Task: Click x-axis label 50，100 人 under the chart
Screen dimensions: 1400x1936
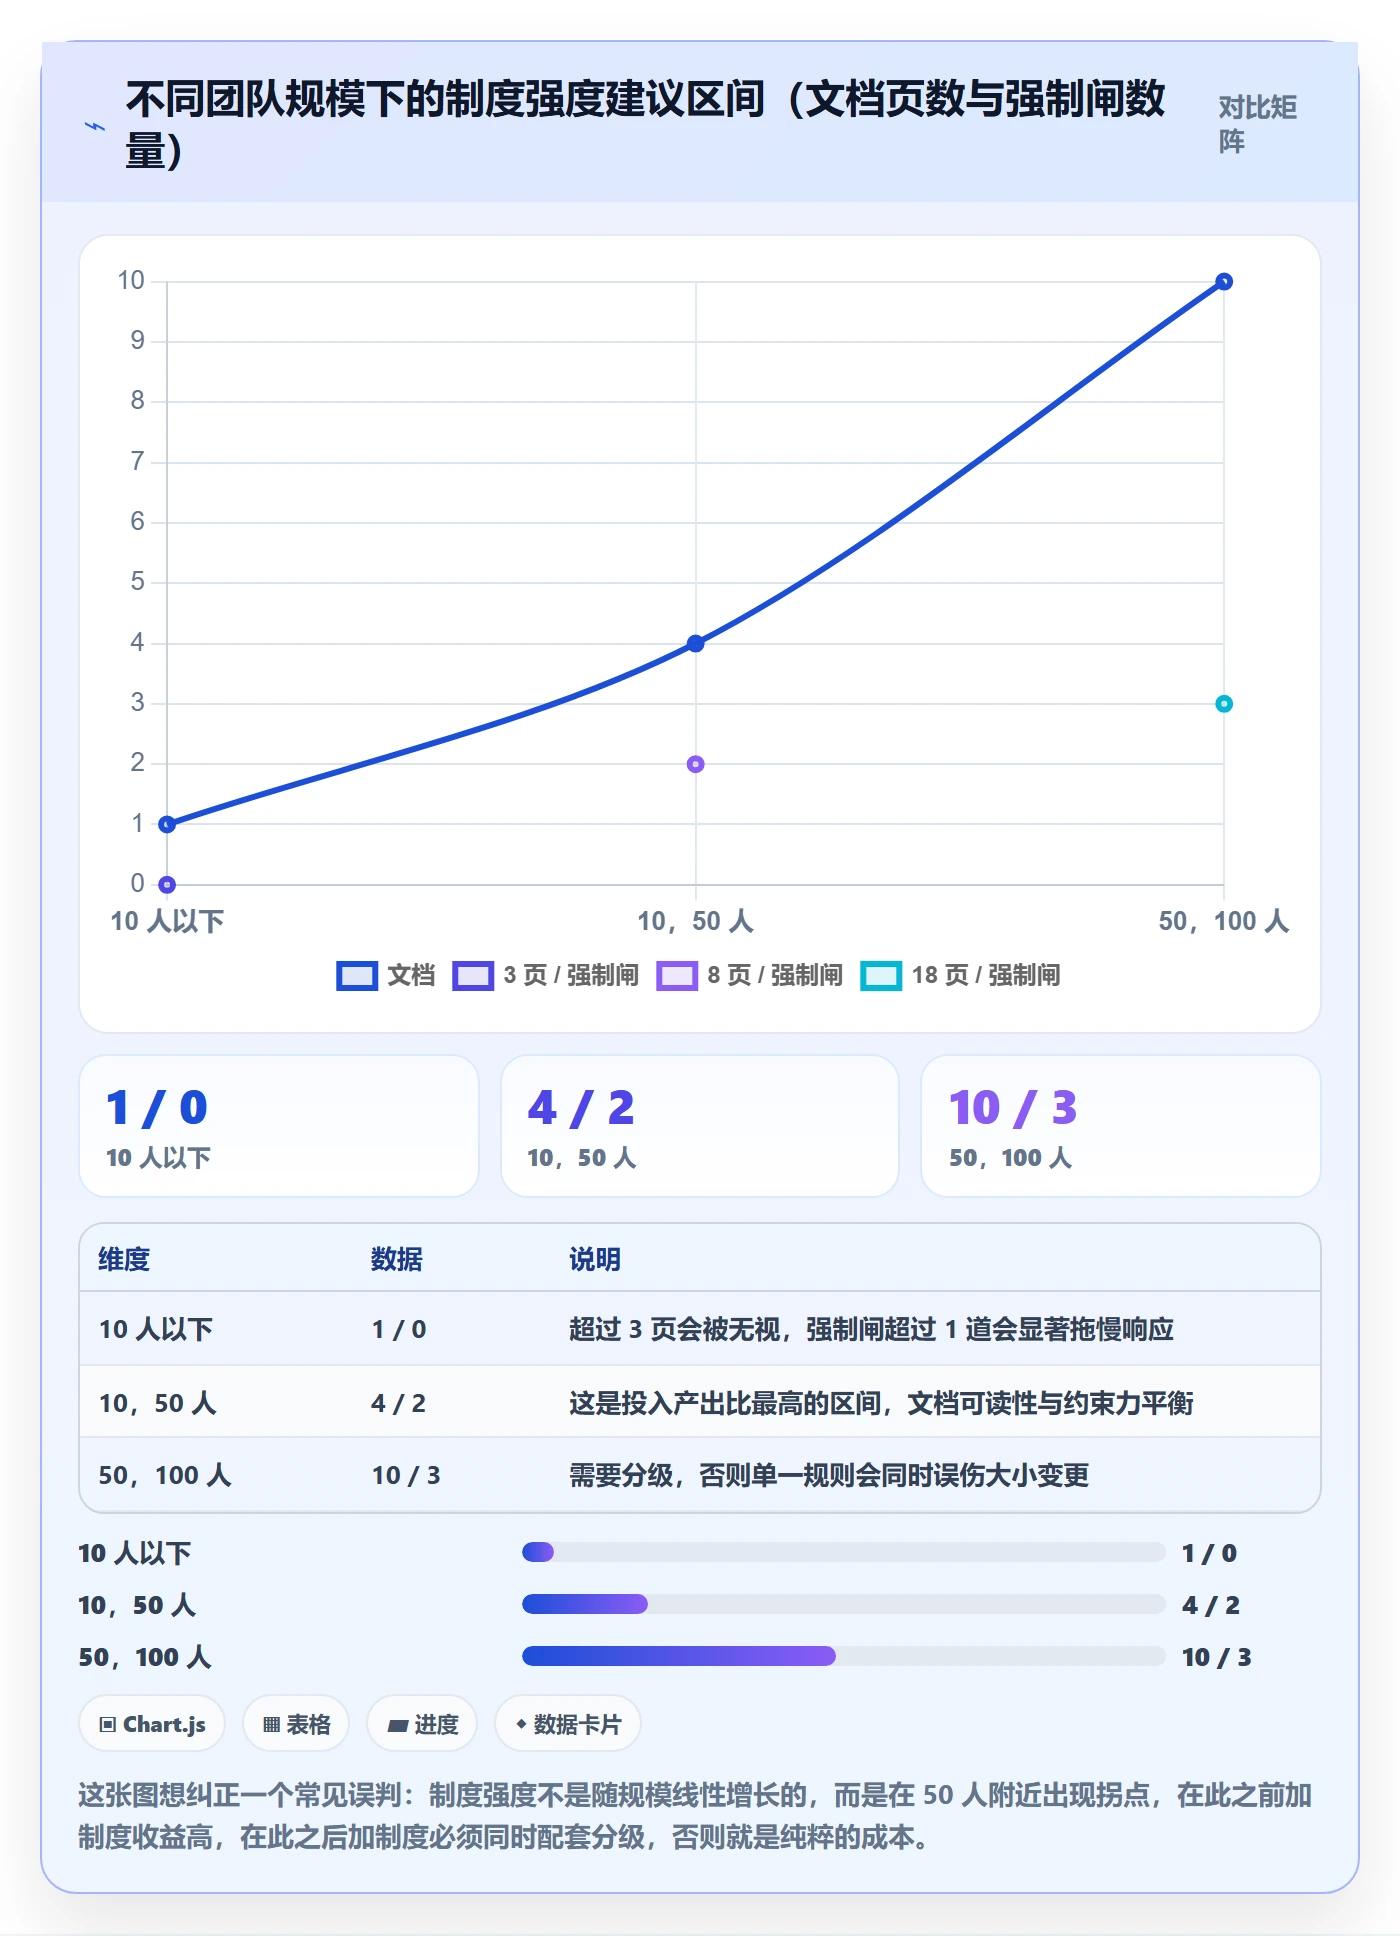Action: point(1223,921)
